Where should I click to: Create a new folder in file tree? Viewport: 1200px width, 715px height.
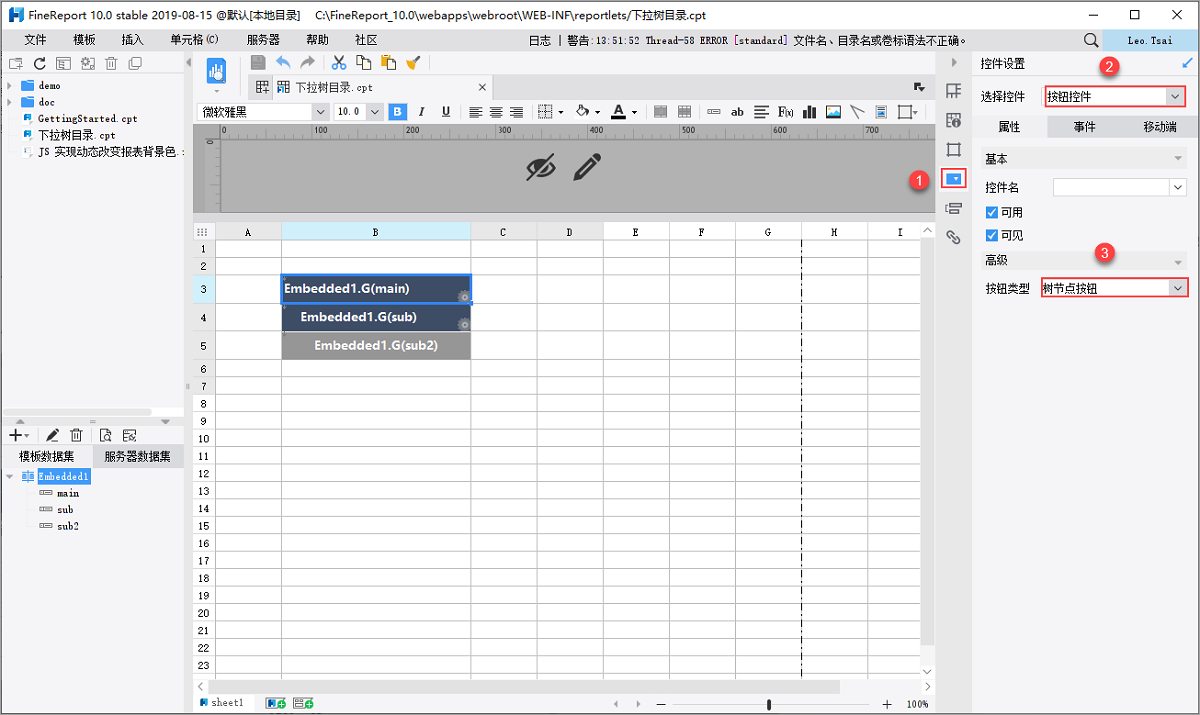pos(15,63)
